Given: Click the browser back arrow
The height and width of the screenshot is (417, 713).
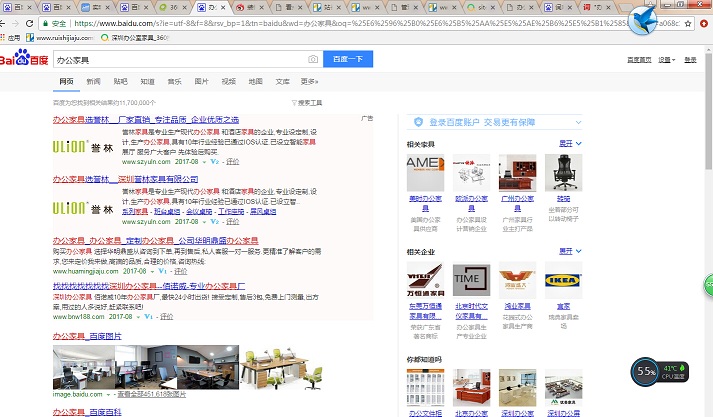Looking at the screenshot, I should (8, 22).
